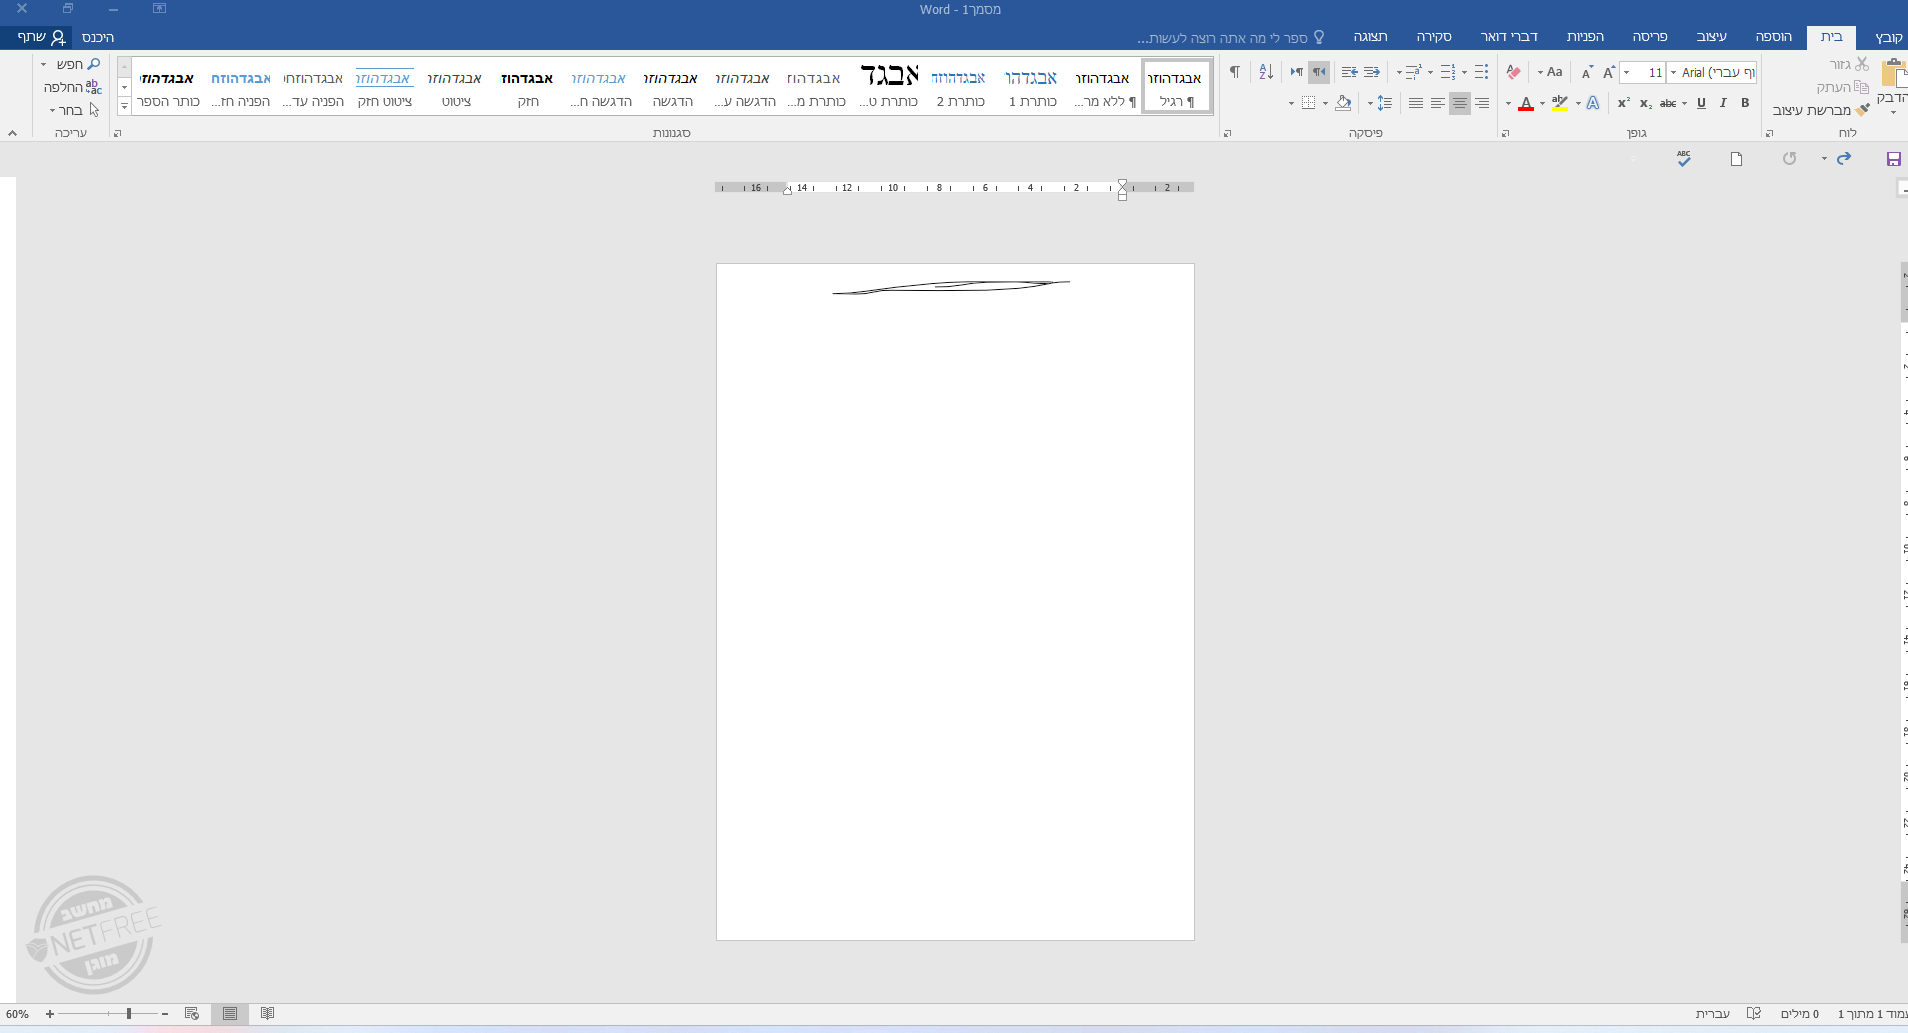Toggle subscript x₂ button
This screenshot has height=1033, width=1908.
point(1646,103)
